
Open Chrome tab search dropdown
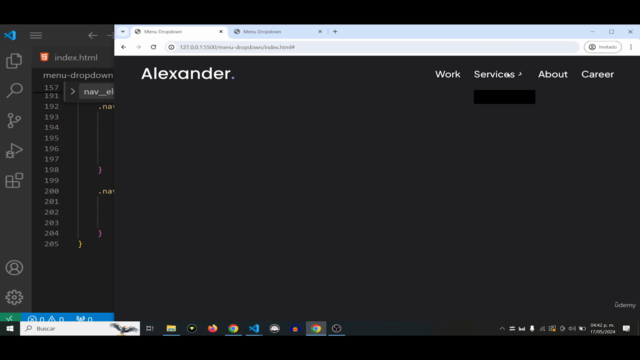(x=122, y=31)
